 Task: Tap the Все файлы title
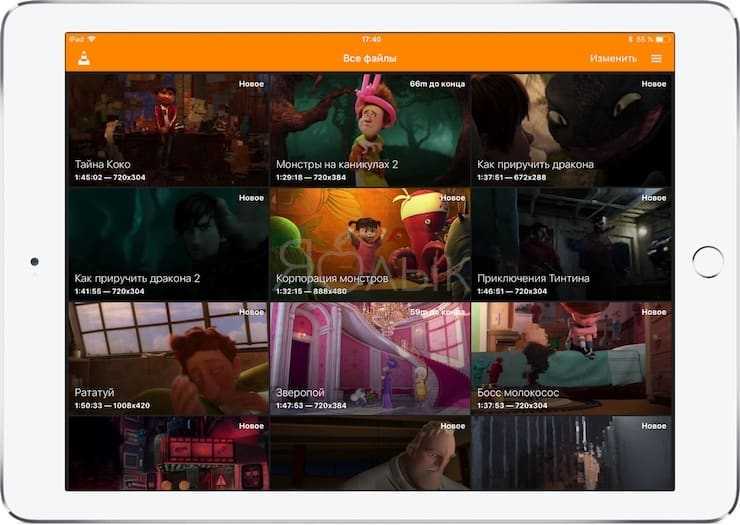click(370, 59)
